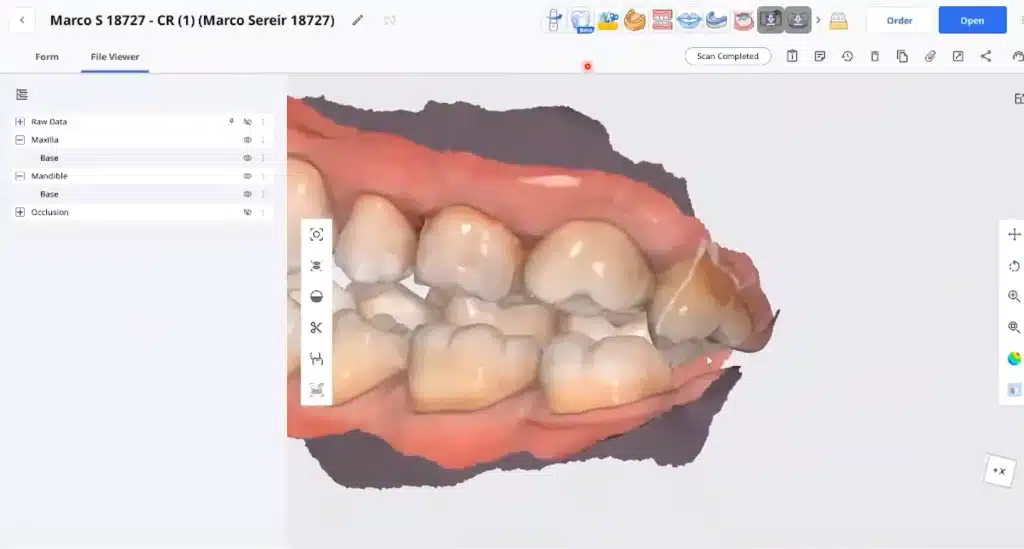Select the Maxilla row label
The image size is (1024, 549).
[45, 140]
